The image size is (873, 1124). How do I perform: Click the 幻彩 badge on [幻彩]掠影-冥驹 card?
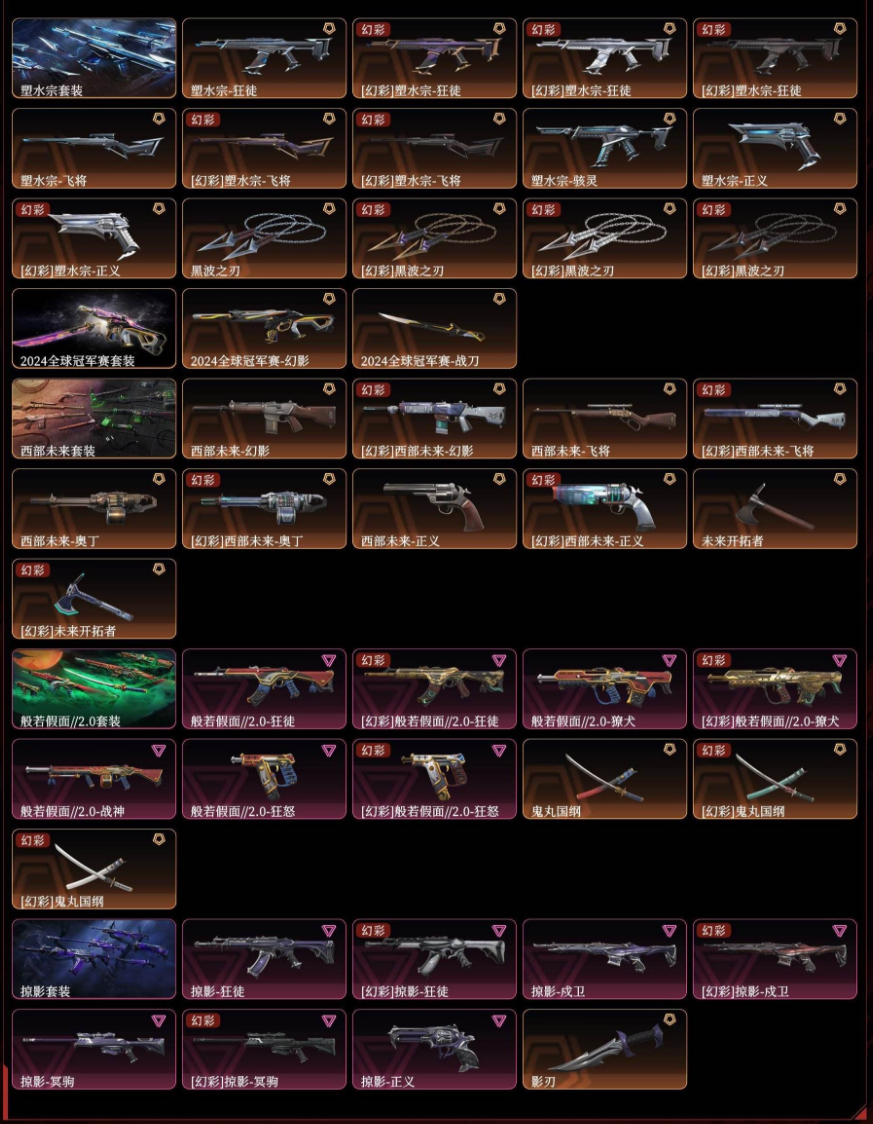click(x=203, y=1020)
